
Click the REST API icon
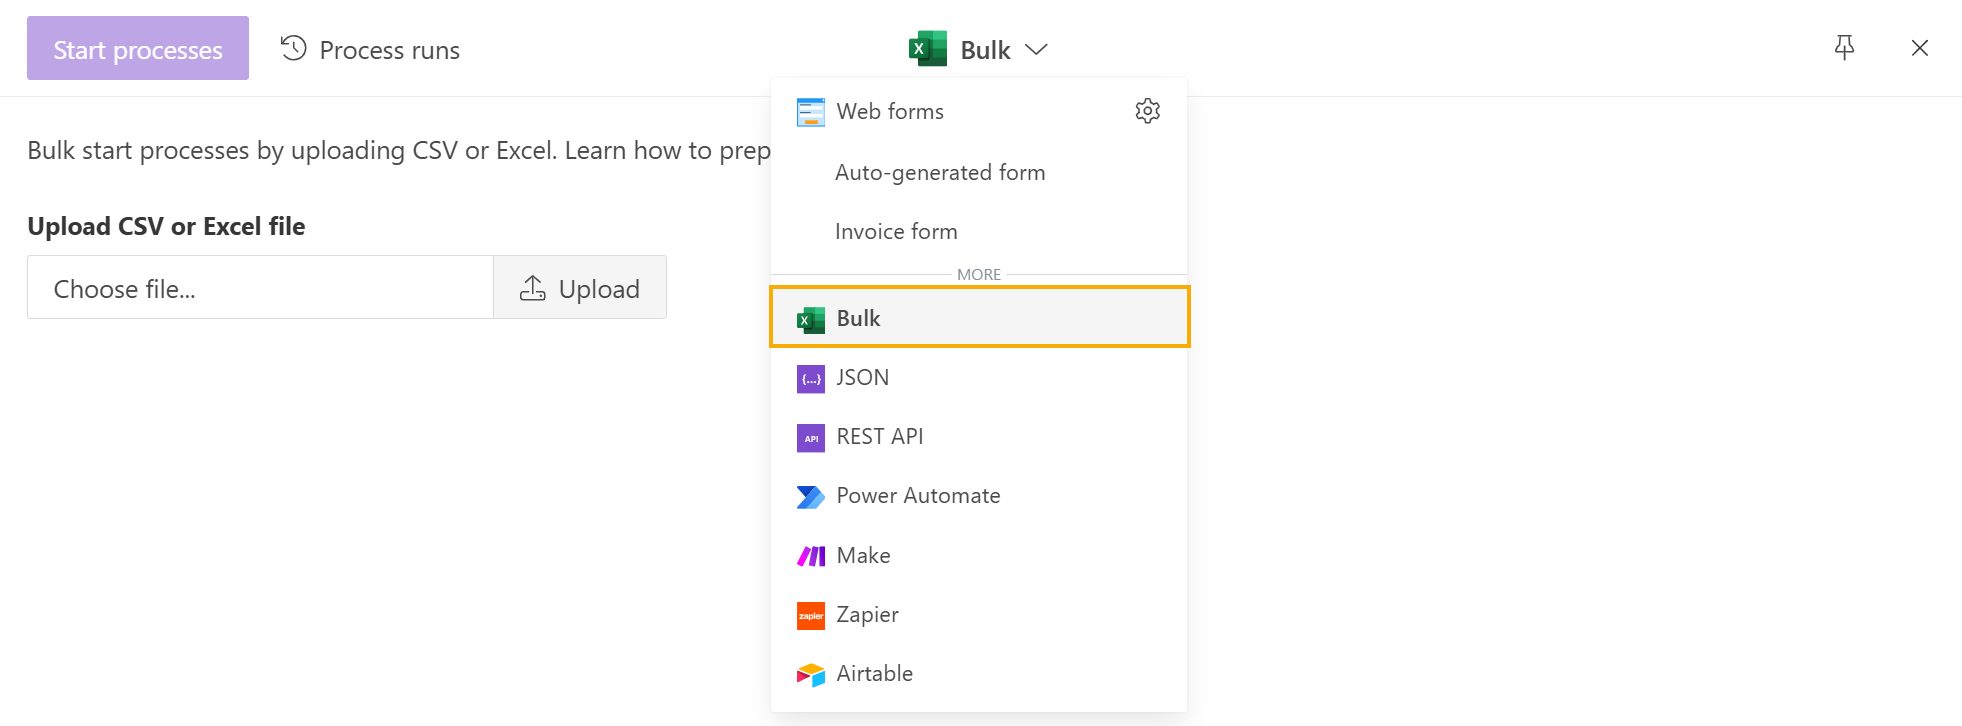pyautogui.click(x=811, y=438)
